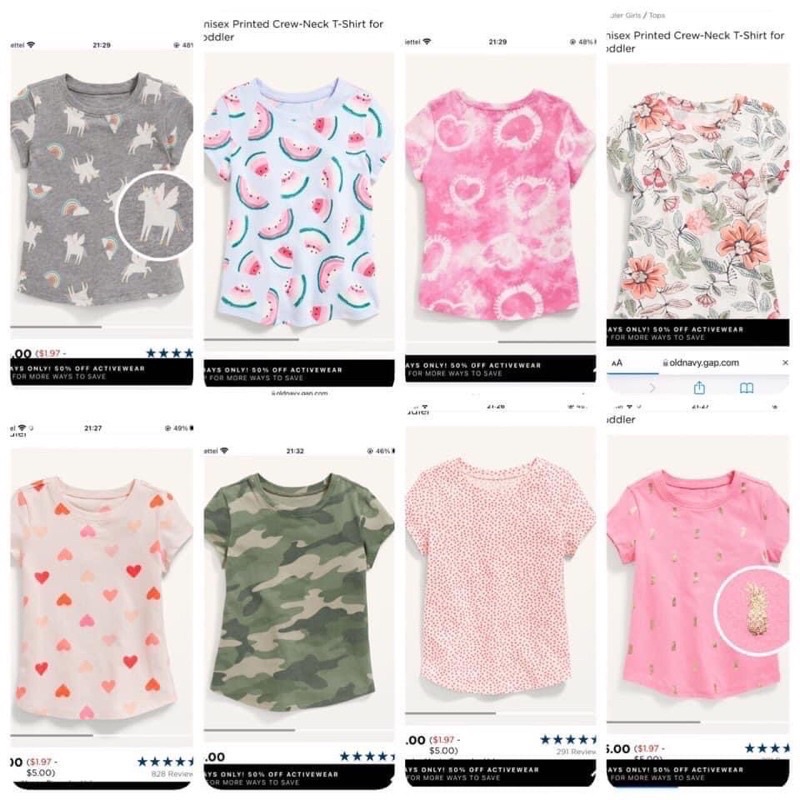Open the 291 Reviews link
This screenshot has height=800, width=800.
point(576,752)
